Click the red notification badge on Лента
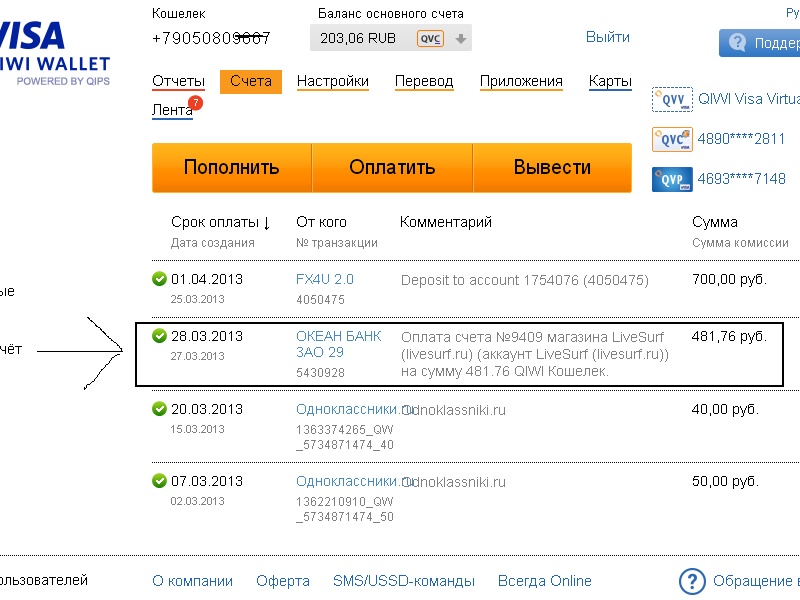Screen dimensions: 800x600 195,103
